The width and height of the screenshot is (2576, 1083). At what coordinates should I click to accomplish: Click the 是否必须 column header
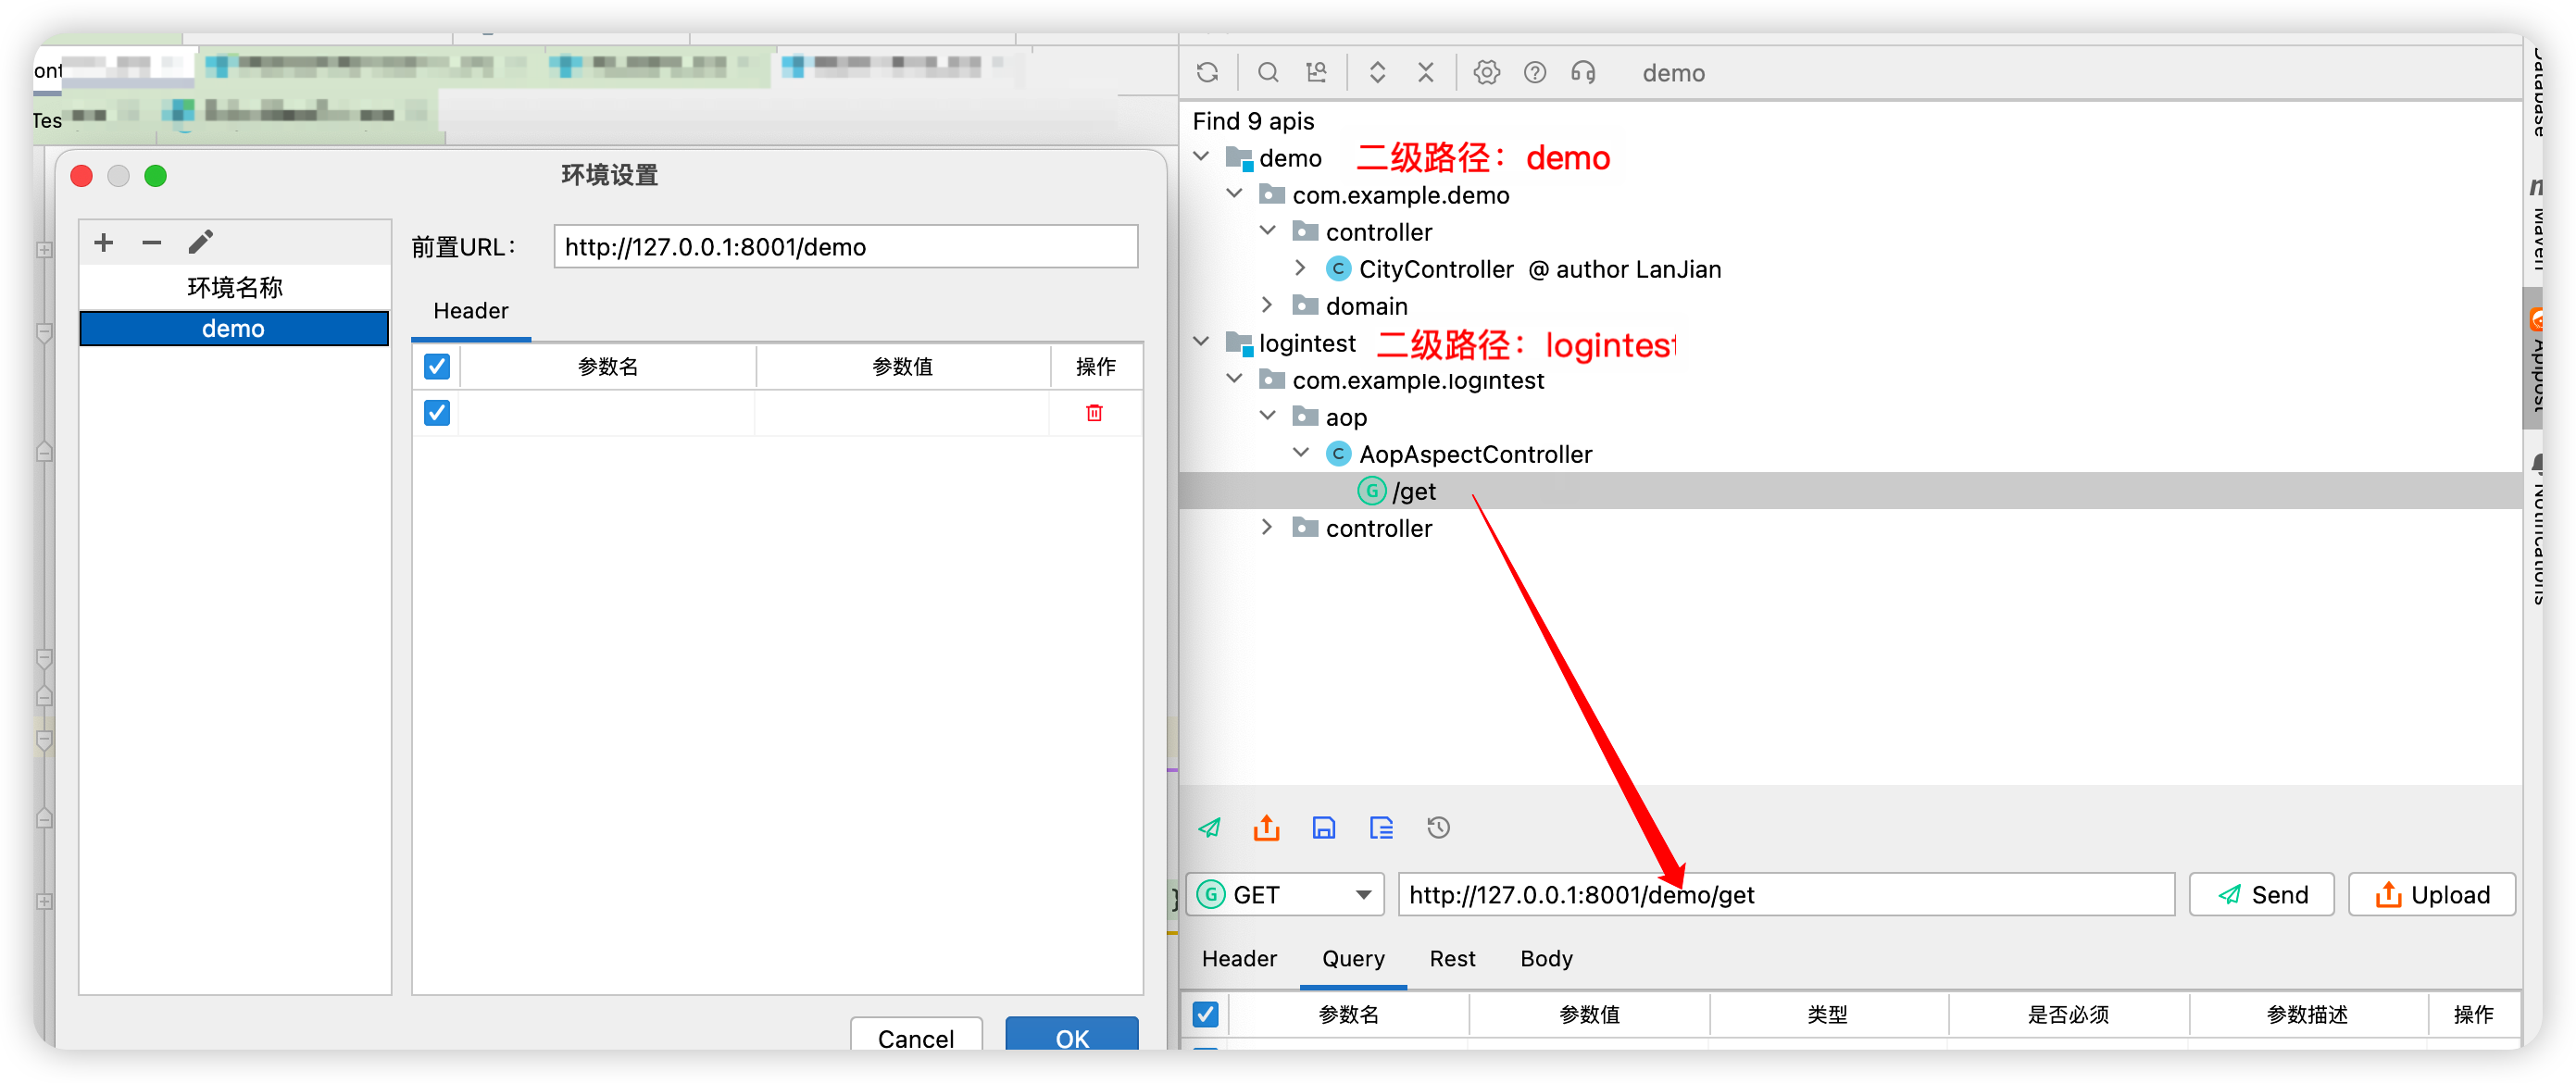point(2068,1014)
